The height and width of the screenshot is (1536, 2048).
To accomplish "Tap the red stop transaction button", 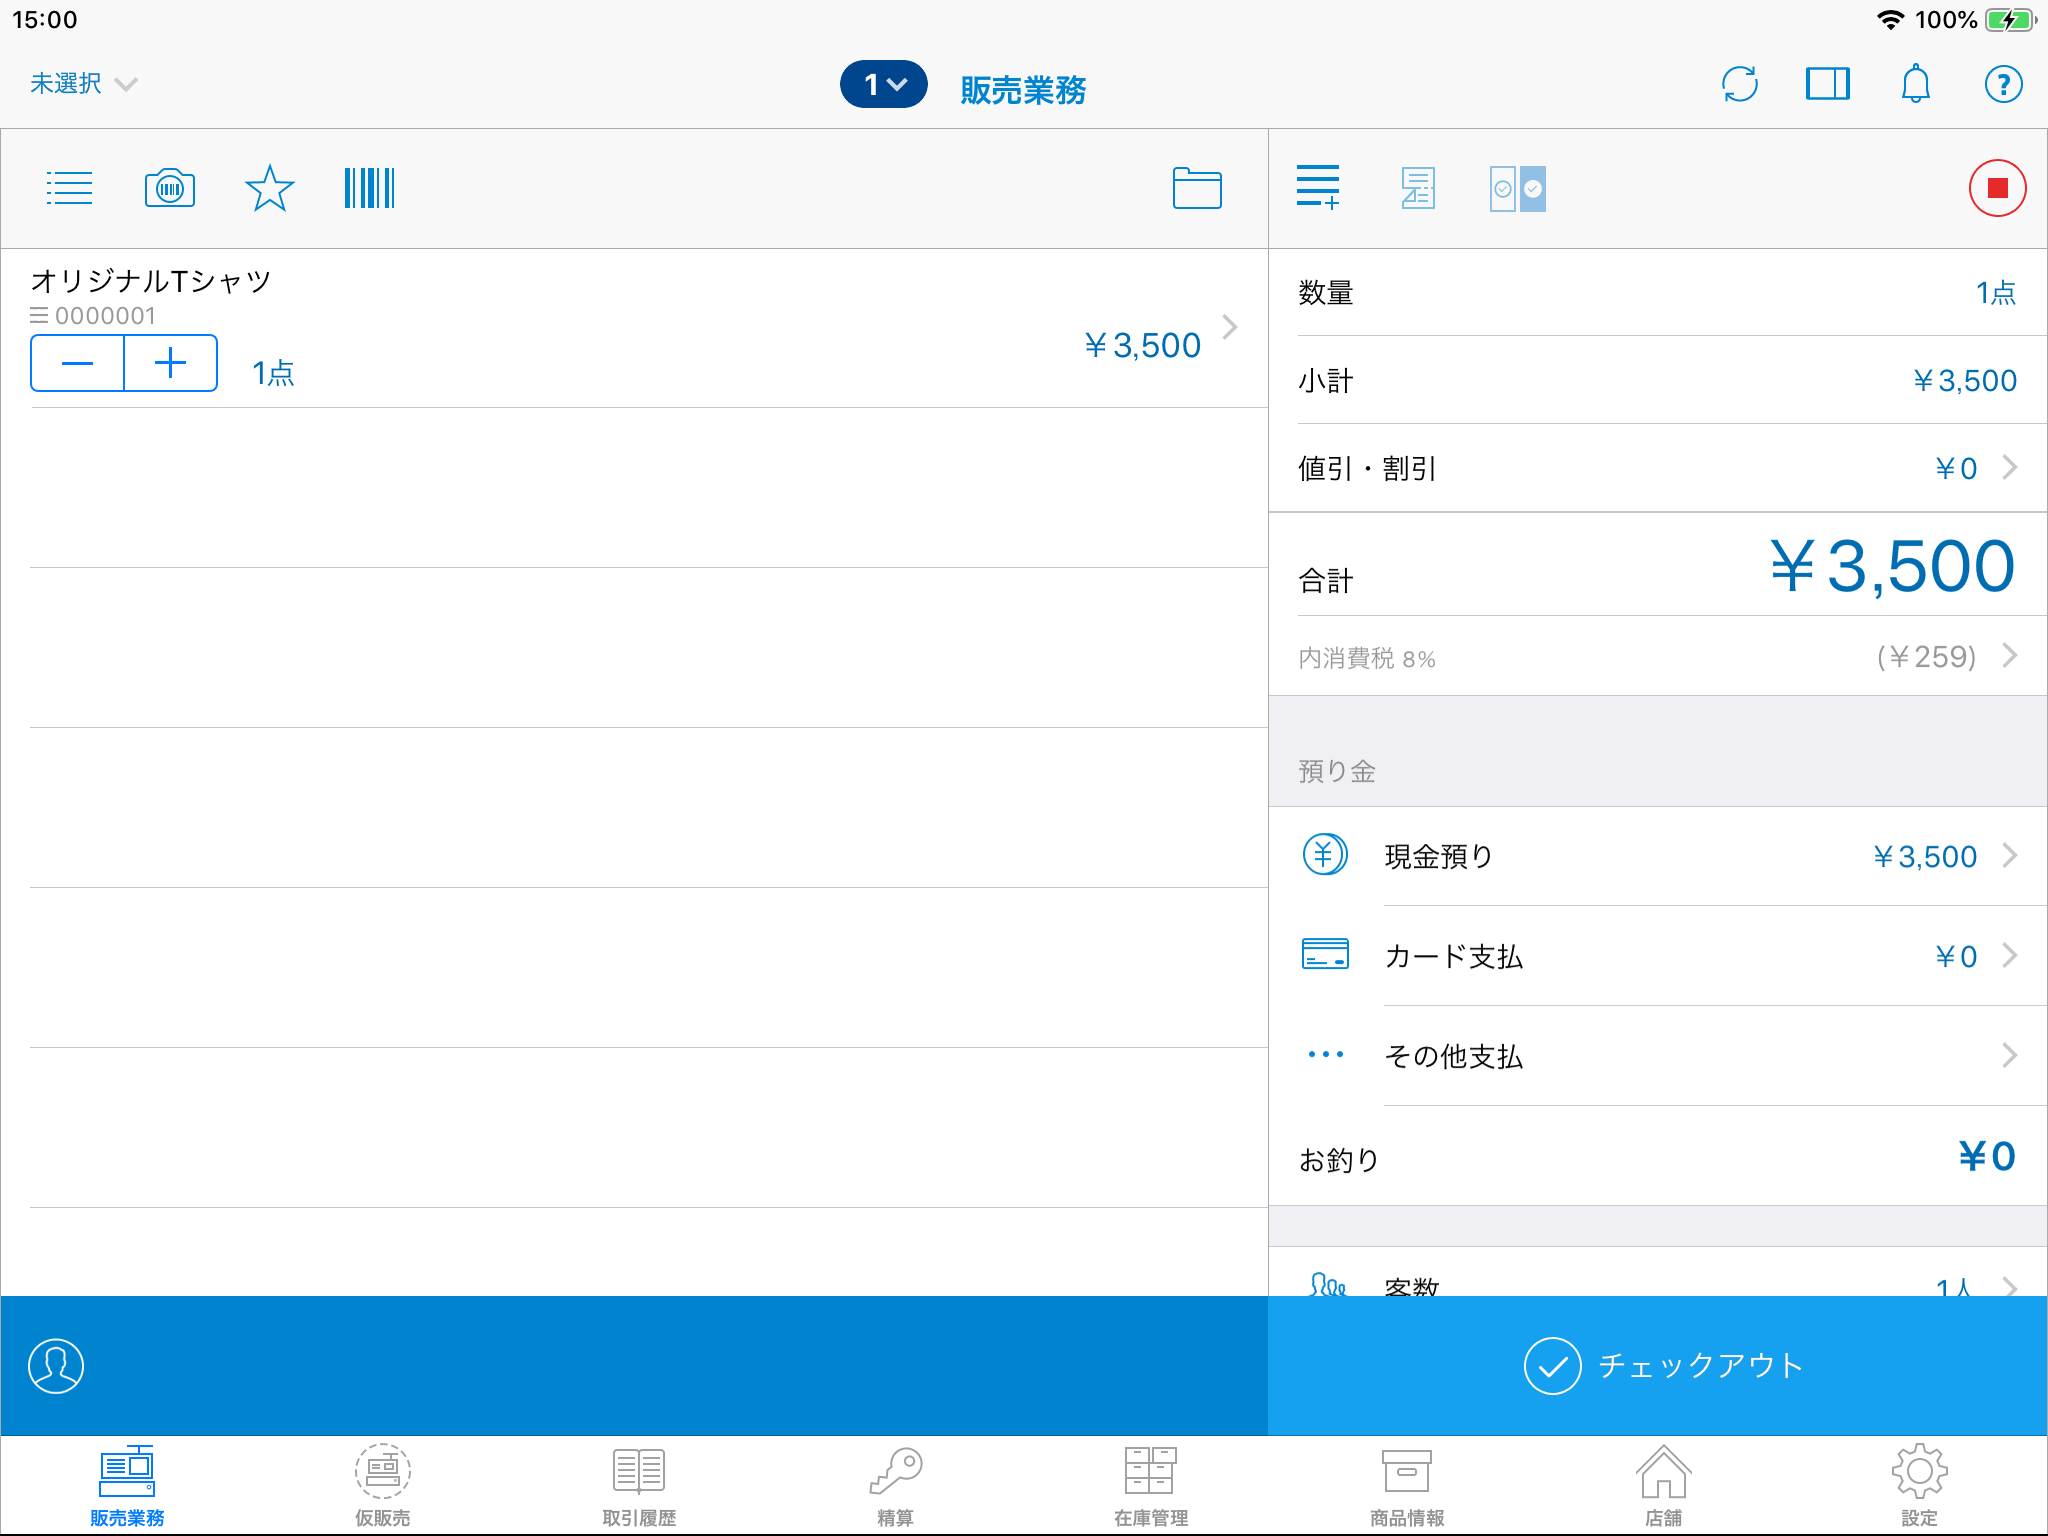I will (x=1997, y=188).
